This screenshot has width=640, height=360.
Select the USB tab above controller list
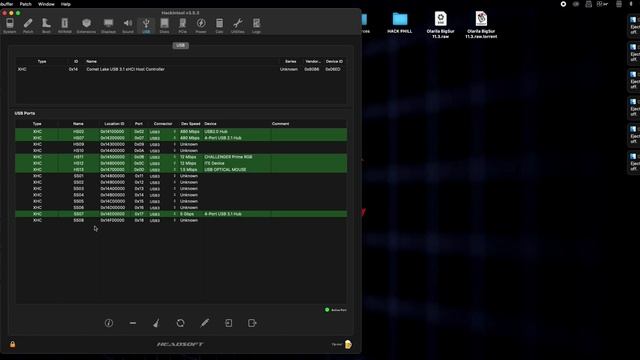coord(180,45)
